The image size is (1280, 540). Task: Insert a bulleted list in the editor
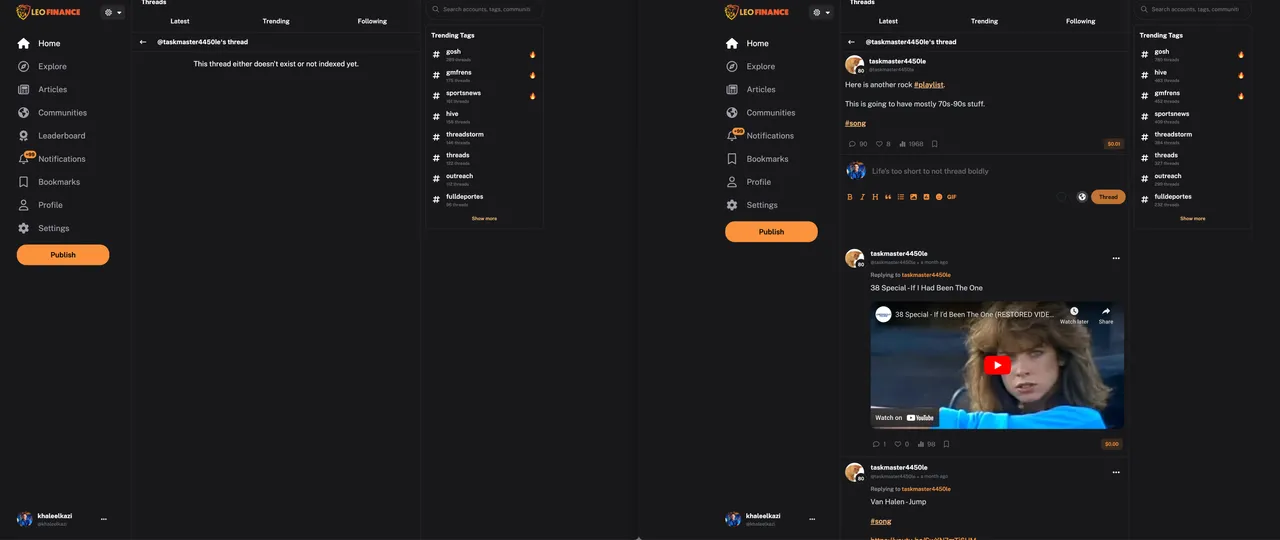(901, 197)
